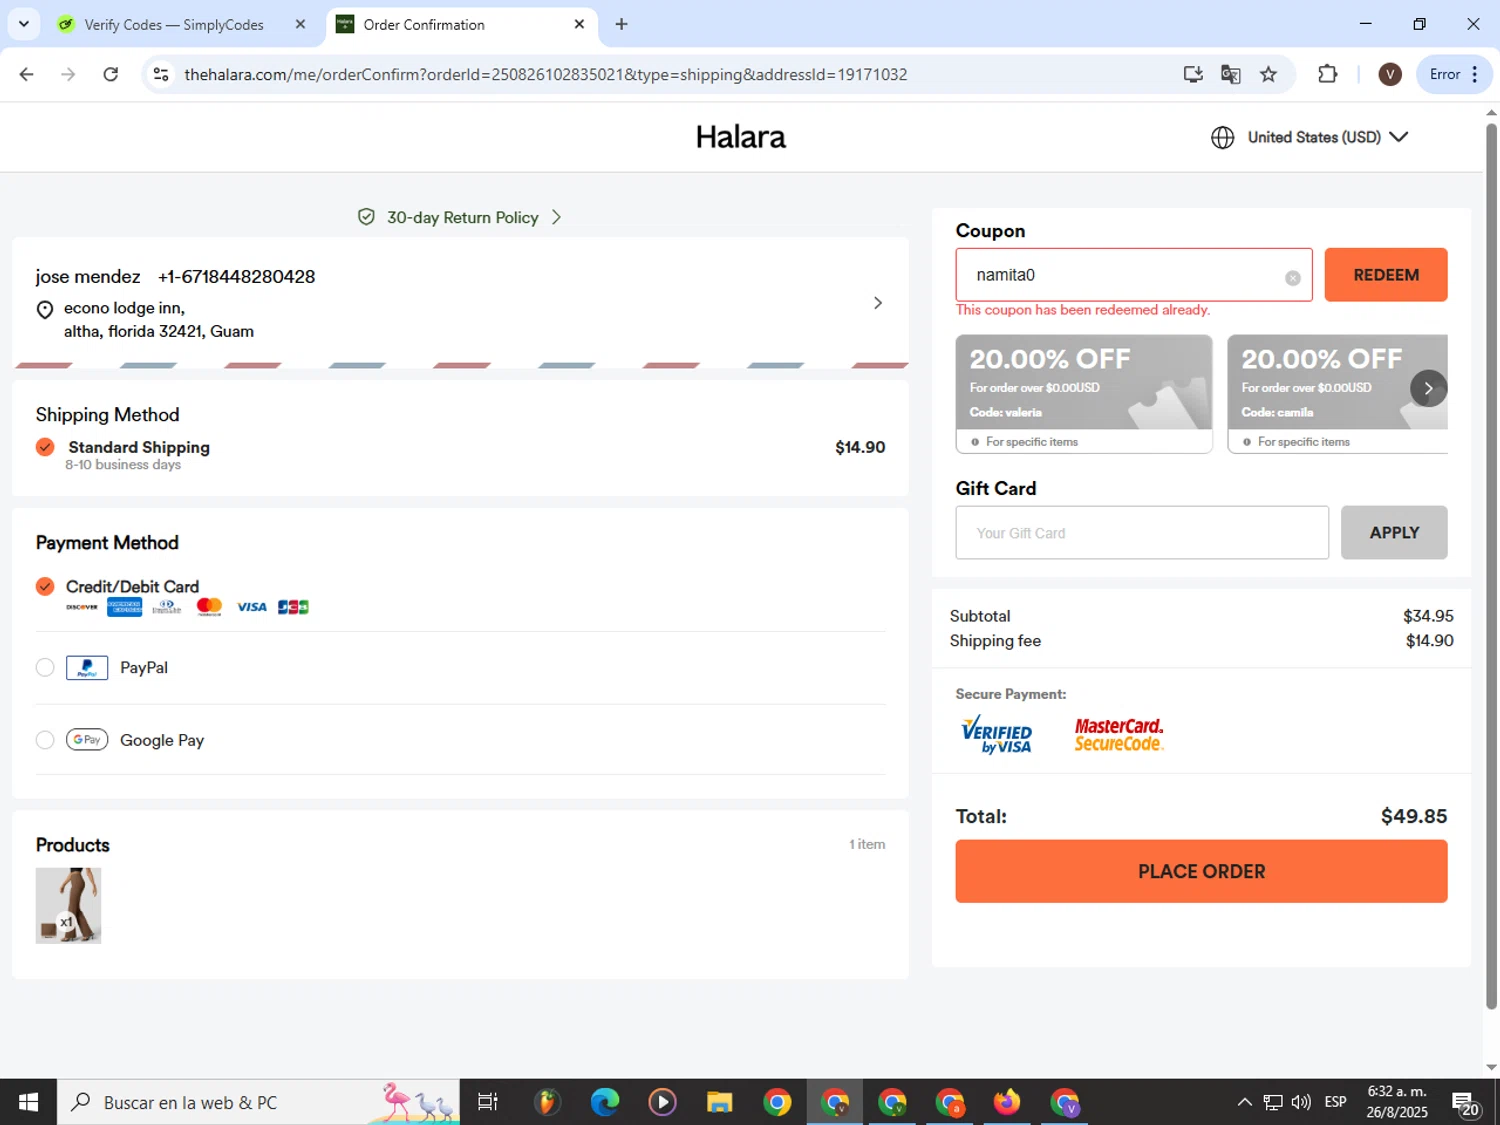The image size is (1500, 1125).
Task: Click the gift card input field
Action: [x=1142, y=533]
